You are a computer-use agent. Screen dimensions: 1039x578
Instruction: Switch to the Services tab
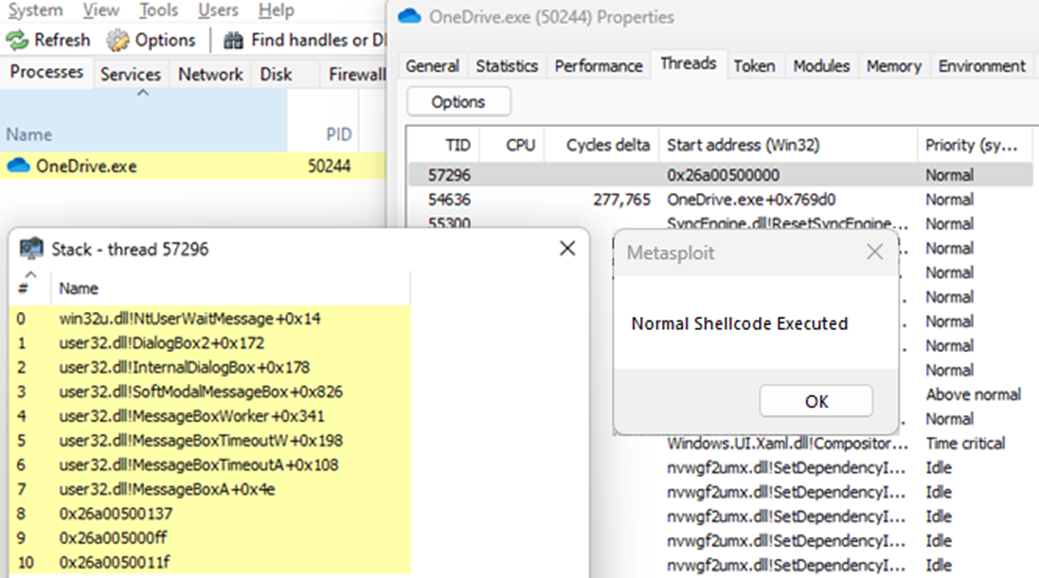[130, 74]
